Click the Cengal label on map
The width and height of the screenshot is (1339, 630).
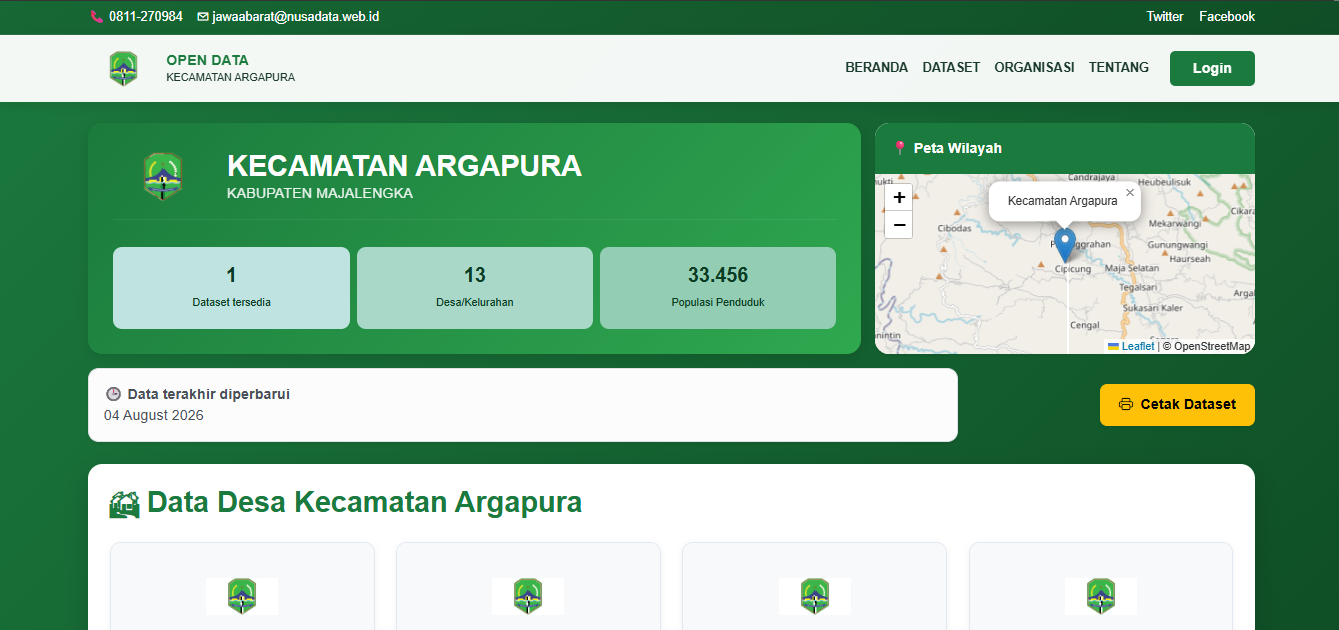(1085, 325)
